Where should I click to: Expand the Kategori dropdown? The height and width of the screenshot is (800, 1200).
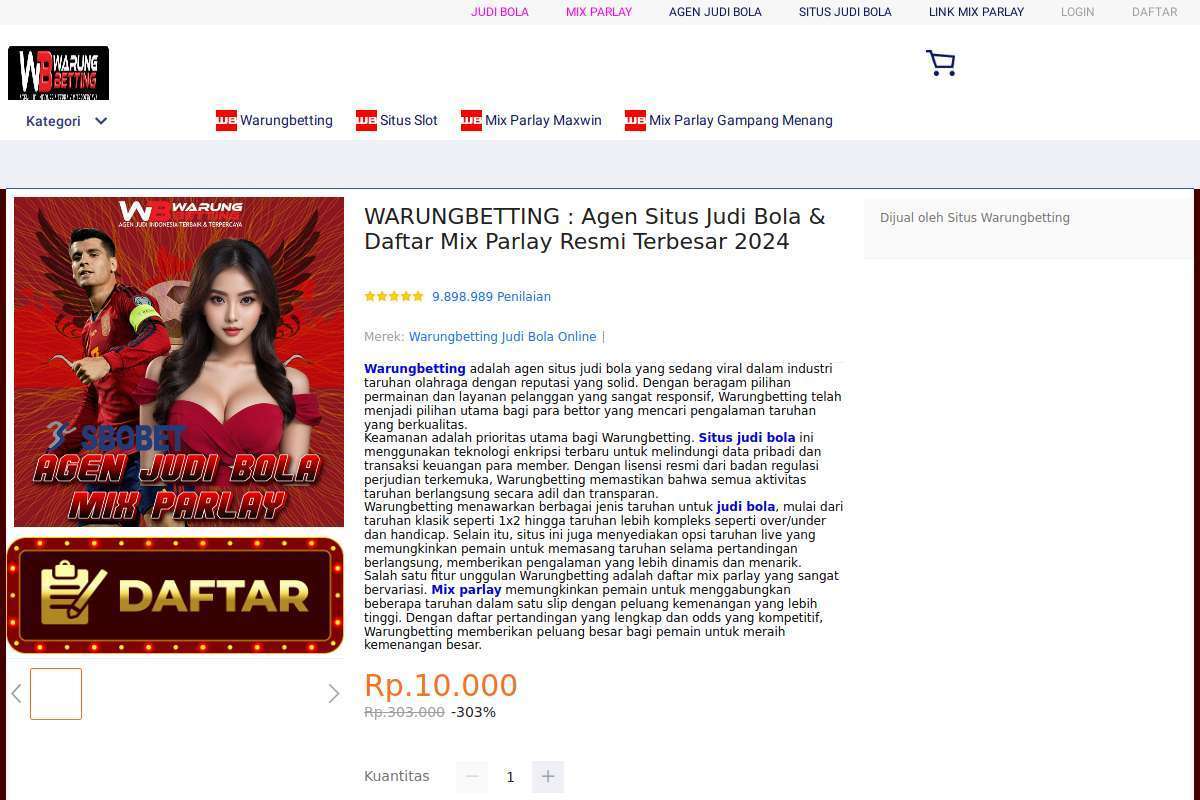[66, 121]
